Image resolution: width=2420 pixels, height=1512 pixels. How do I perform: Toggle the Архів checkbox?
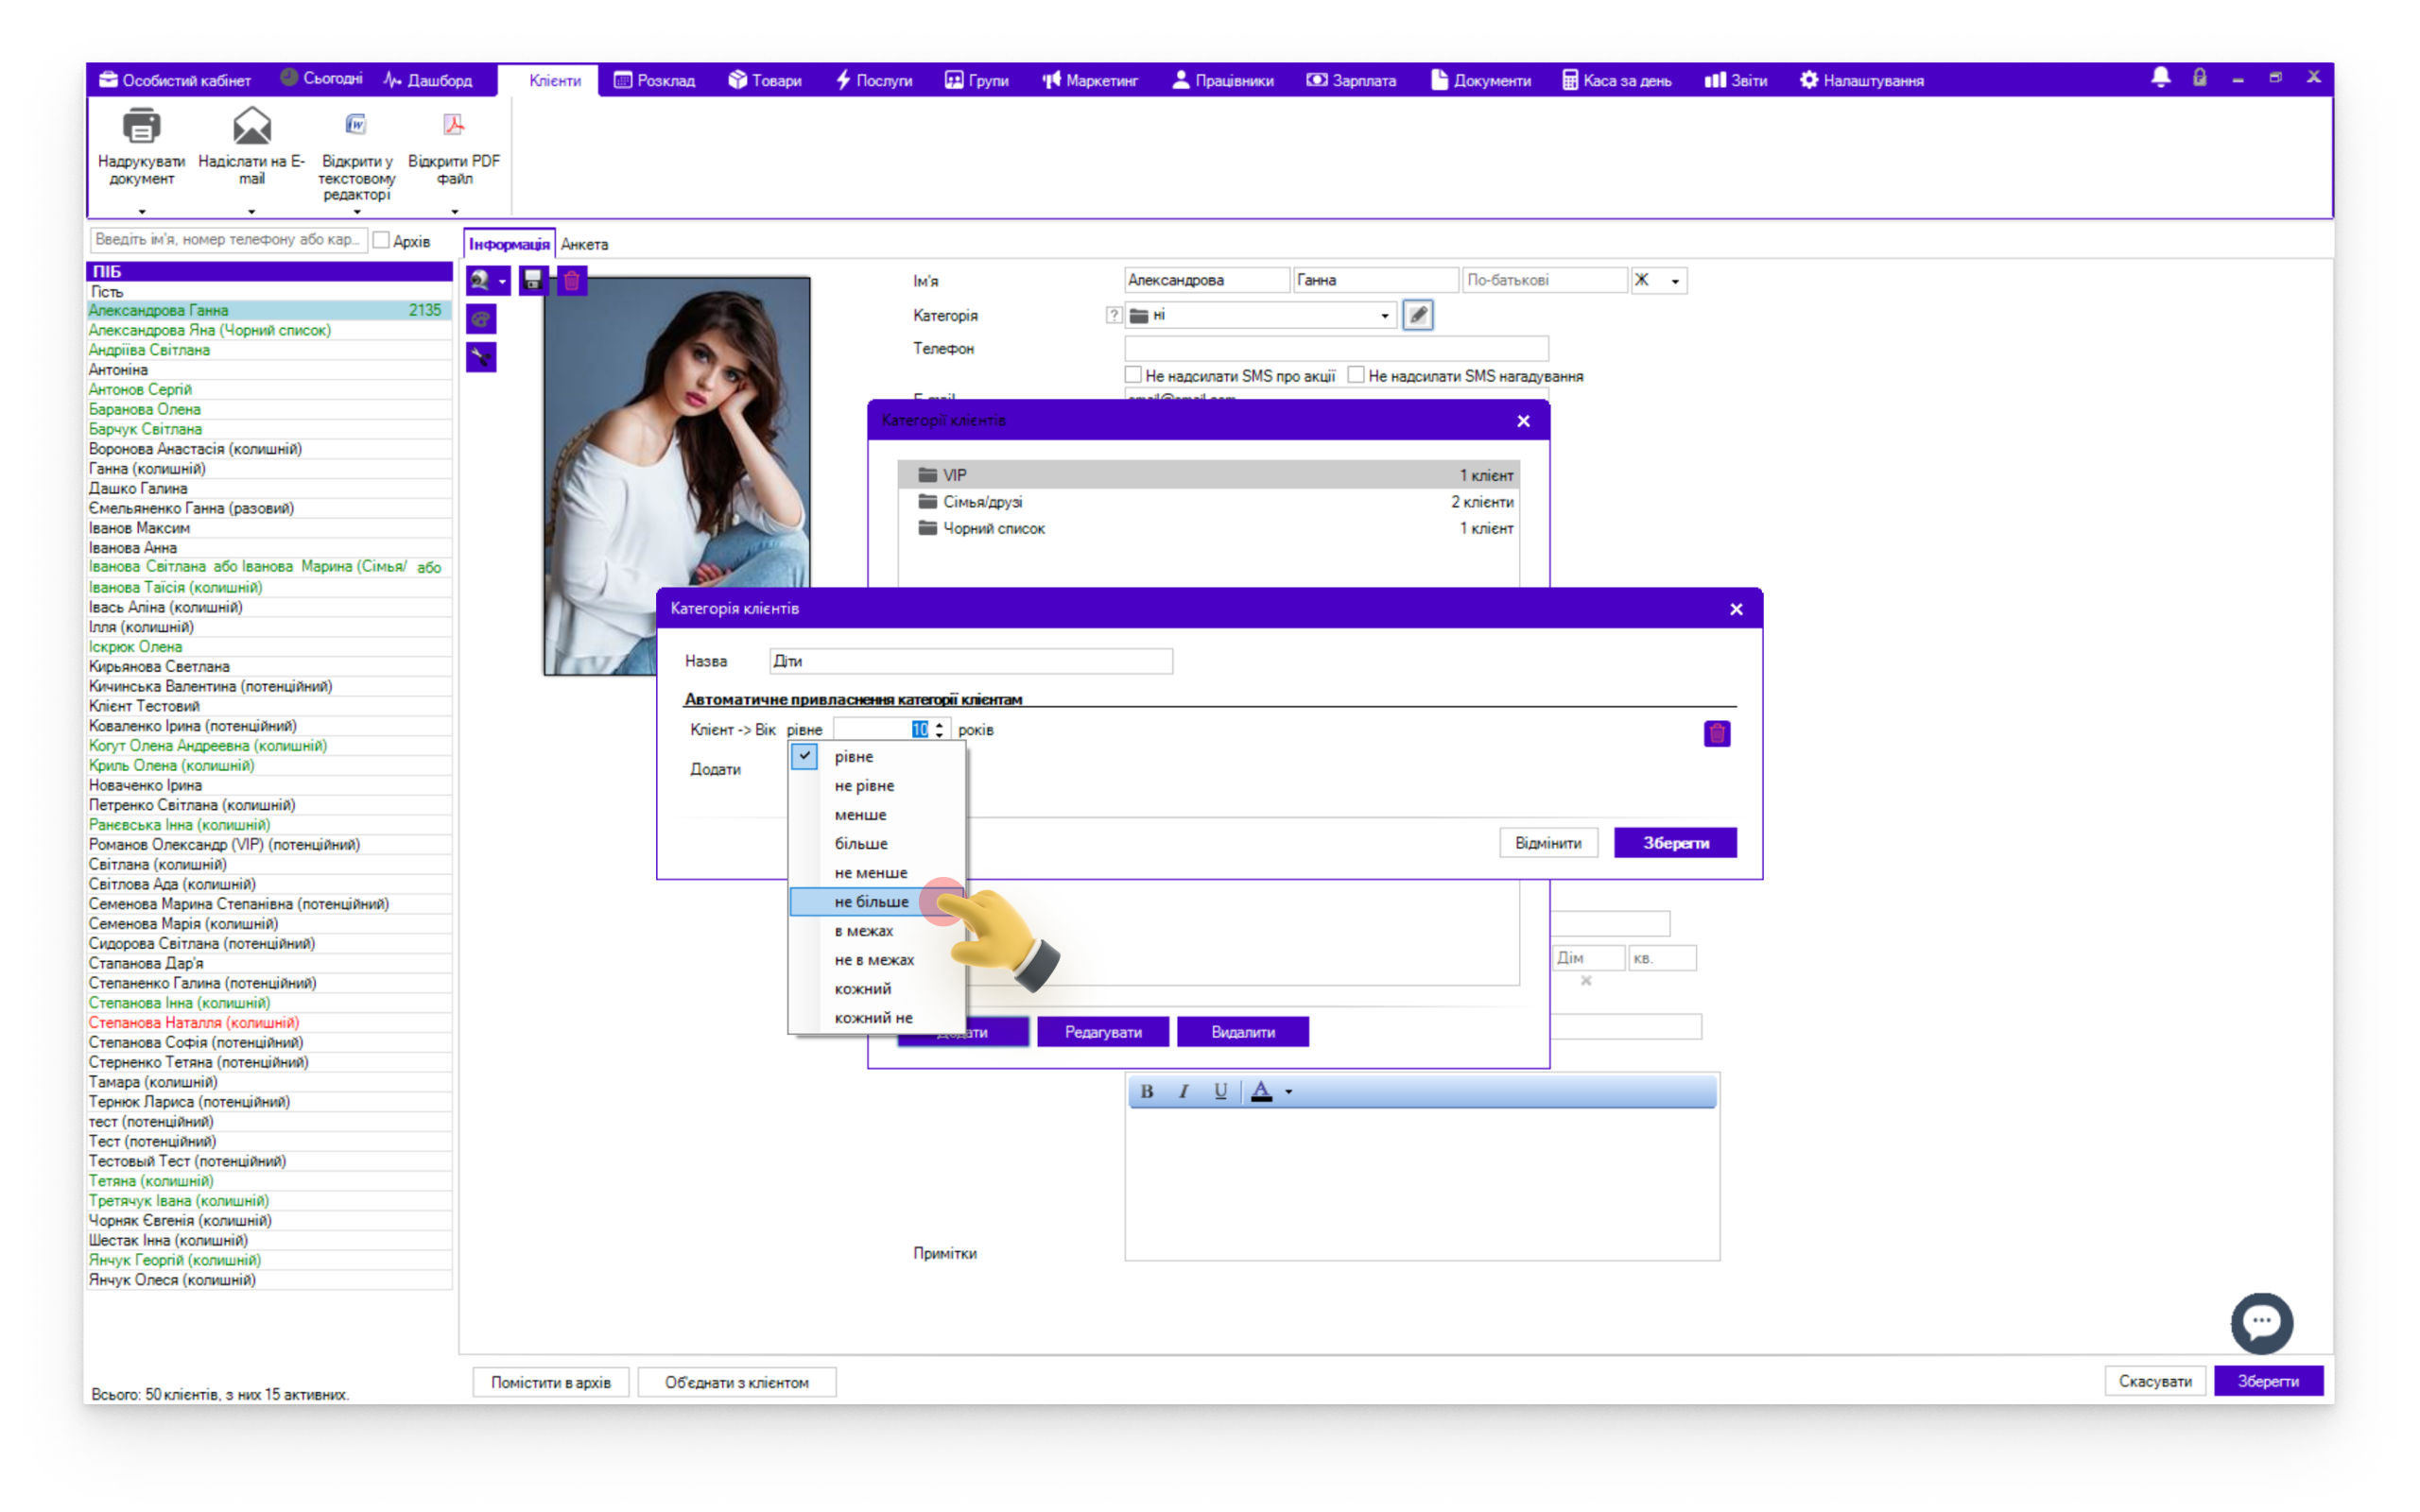pos(381,240)
